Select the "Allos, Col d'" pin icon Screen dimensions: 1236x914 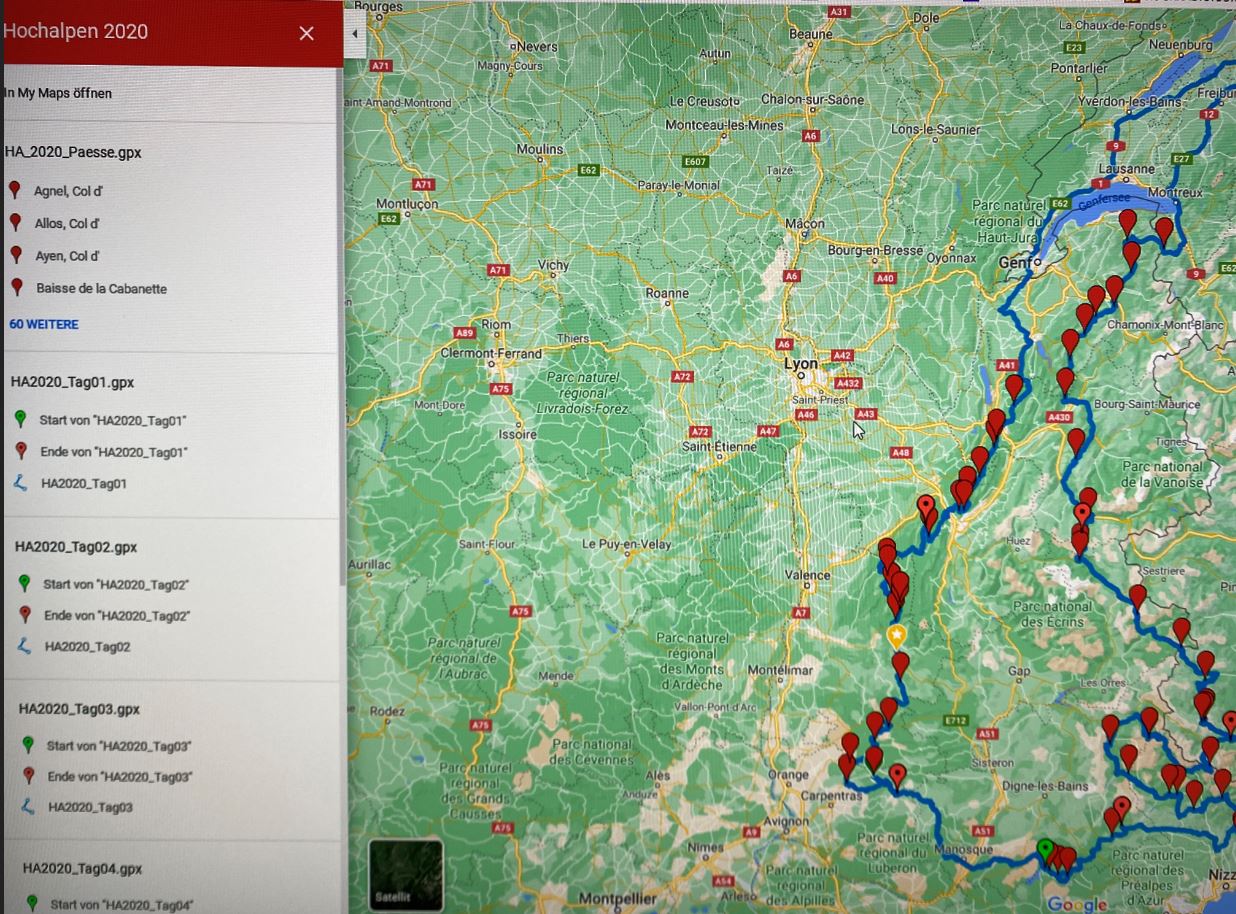(15, 222)
